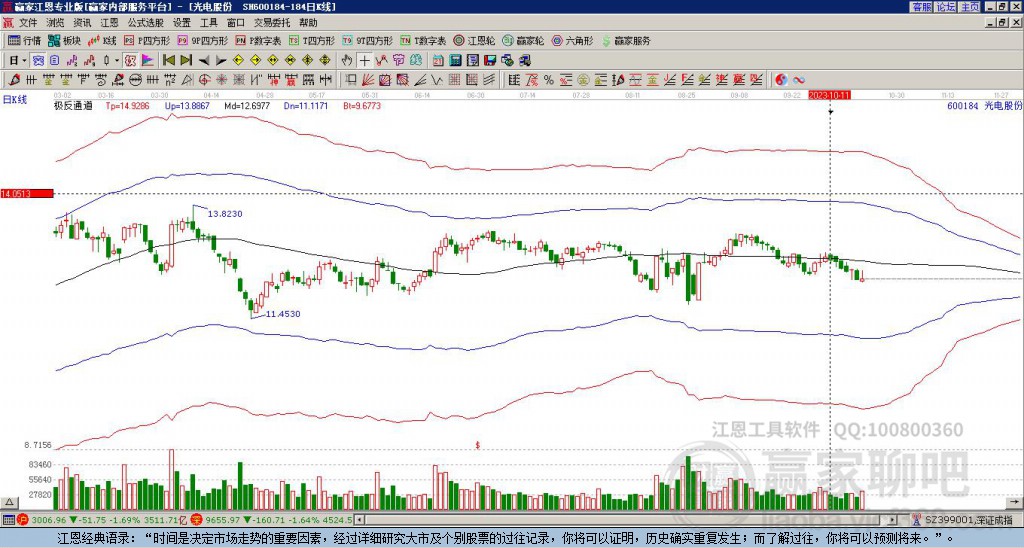
Task: Select the hand pan tool
Action: pos(347,61)
